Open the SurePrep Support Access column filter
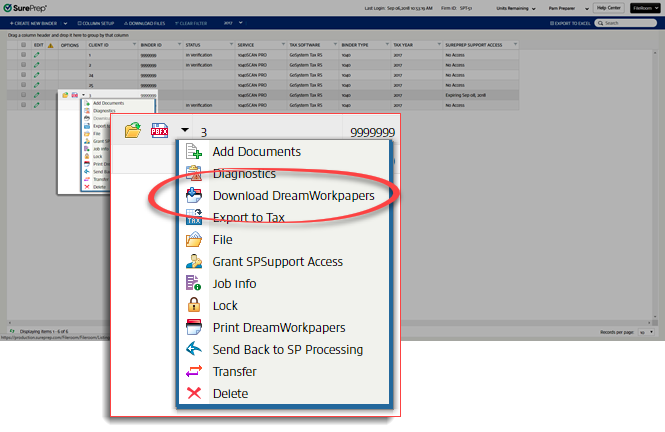Viewport: 665px width, 432px height. (x=515, y=45)
